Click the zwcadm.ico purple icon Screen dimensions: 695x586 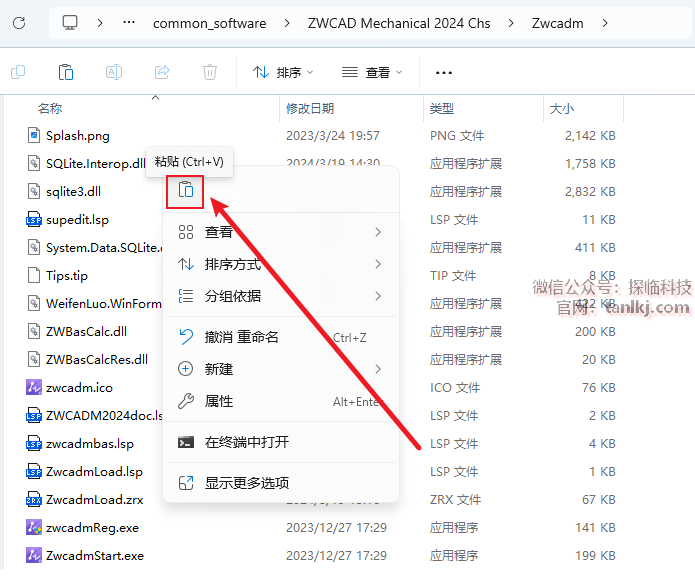point(34,387)
